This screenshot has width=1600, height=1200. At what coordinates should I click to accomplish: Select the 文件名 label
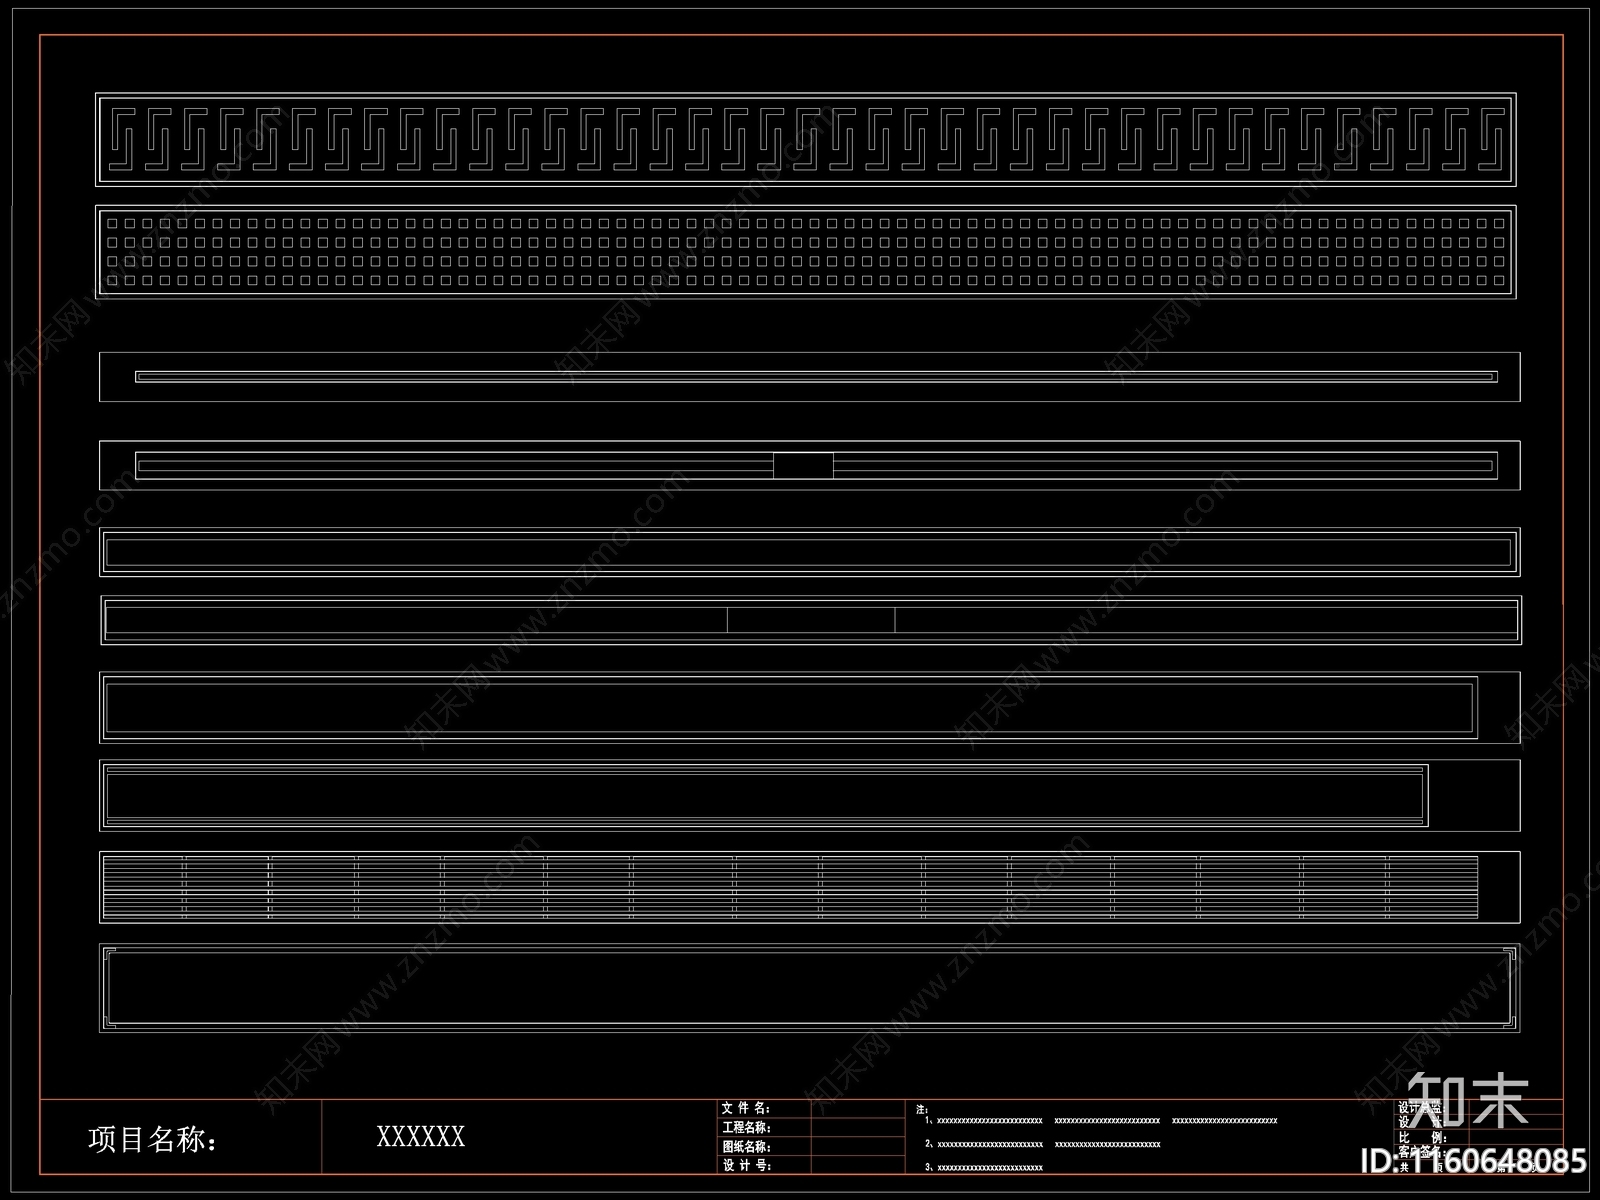[x=746, y=1108]
